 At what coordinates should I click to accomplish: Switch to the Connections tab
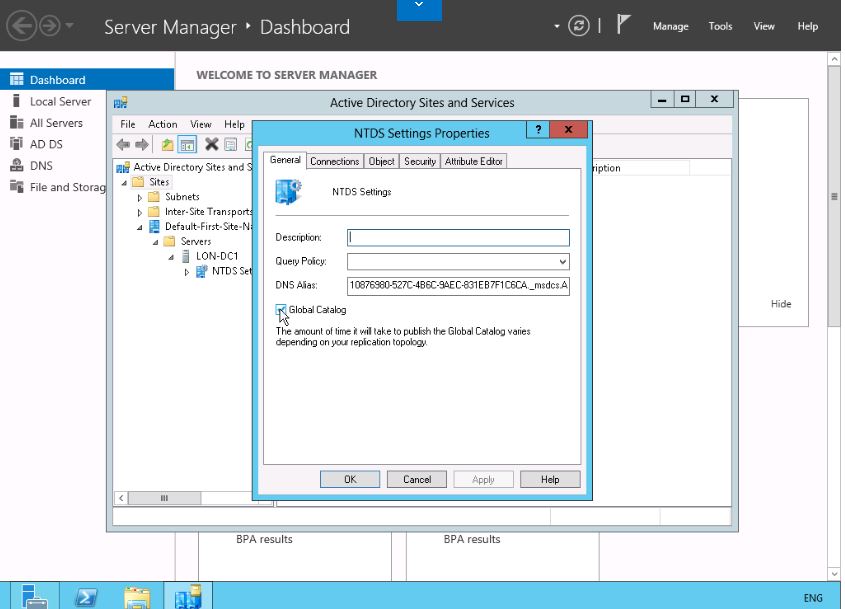(334, 161)
